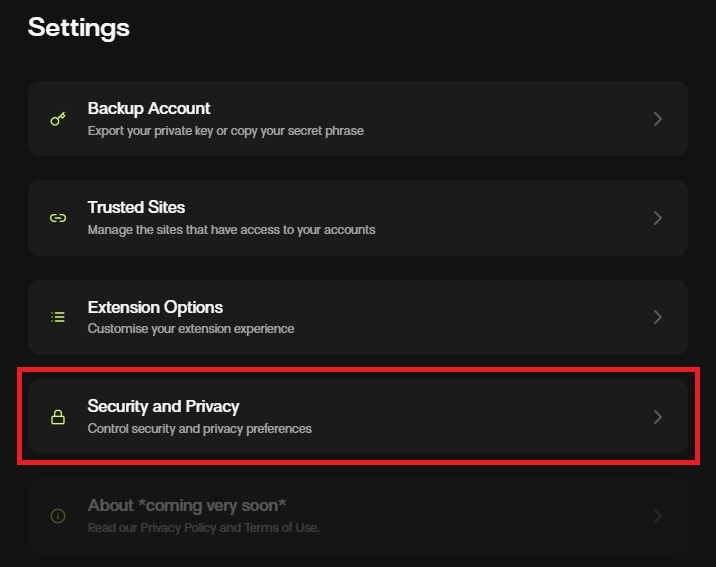
Task: Expand Backup Account using its right chevron
Action: point(657,119)
